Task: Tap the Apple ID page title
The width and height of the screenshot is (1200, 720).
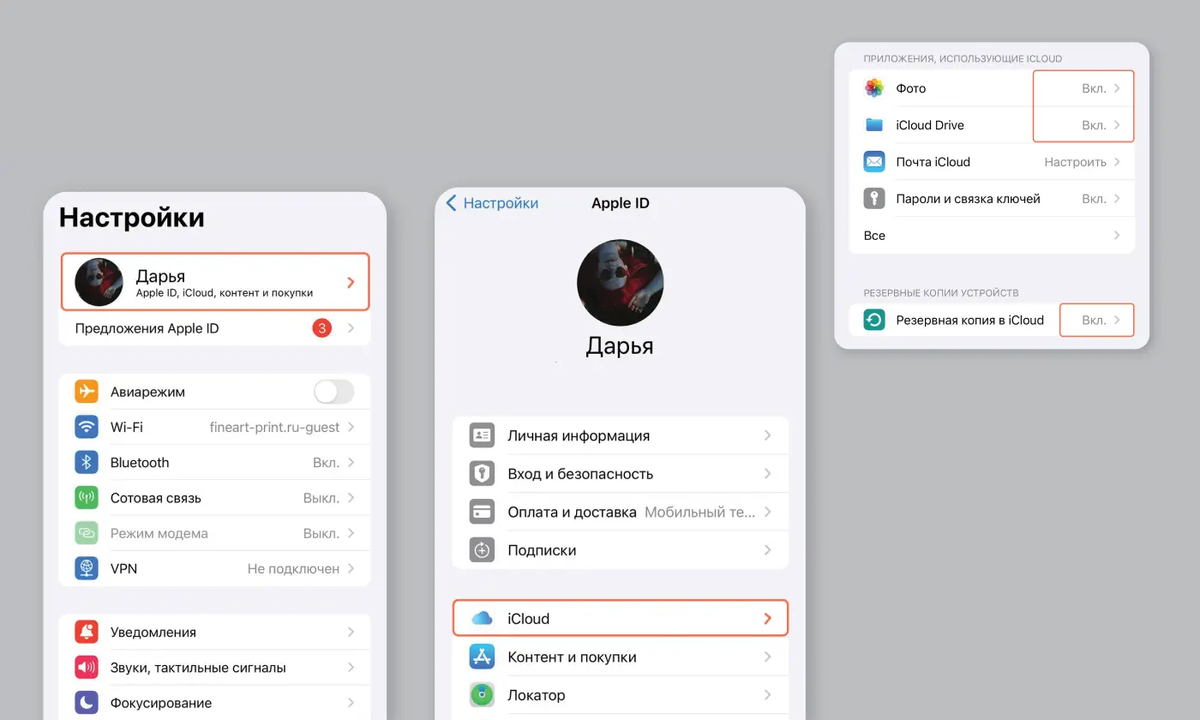Action: coord(620,203)
